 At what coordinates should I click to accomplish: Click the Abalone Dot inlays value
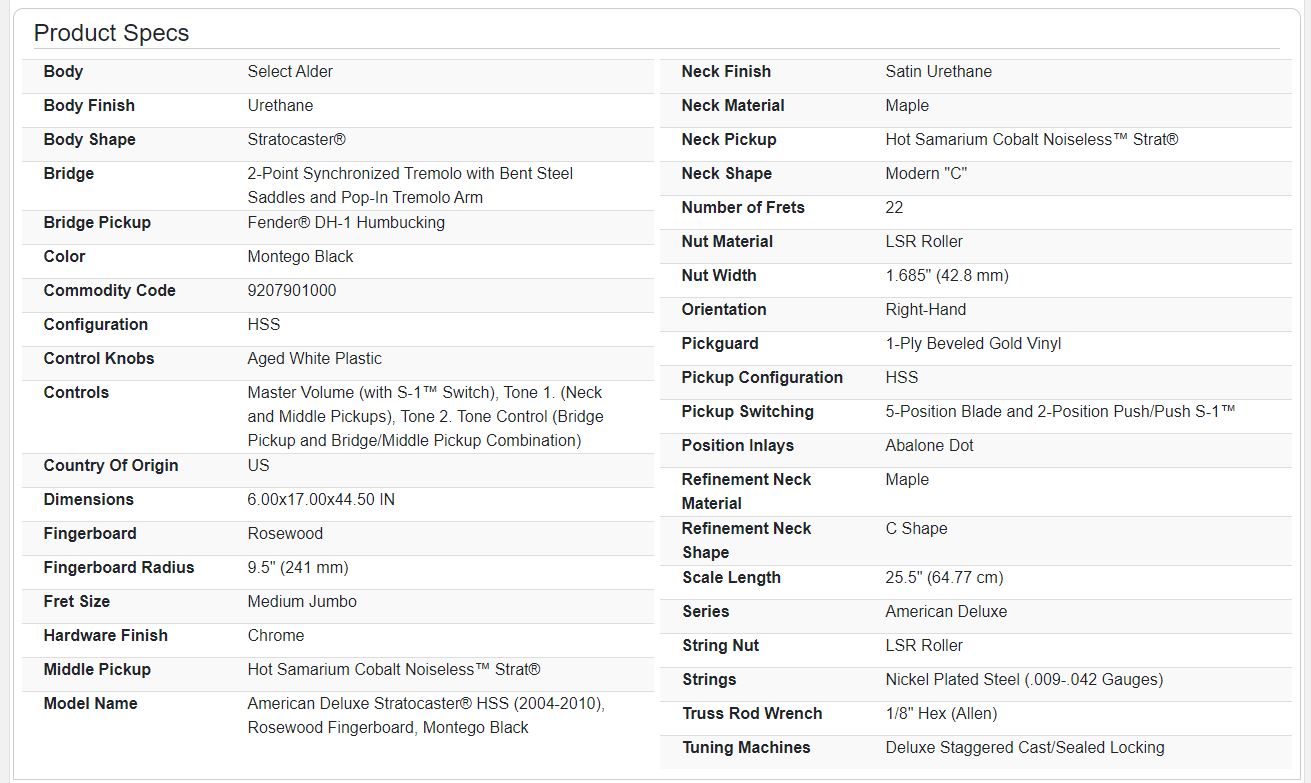point(929,446)
